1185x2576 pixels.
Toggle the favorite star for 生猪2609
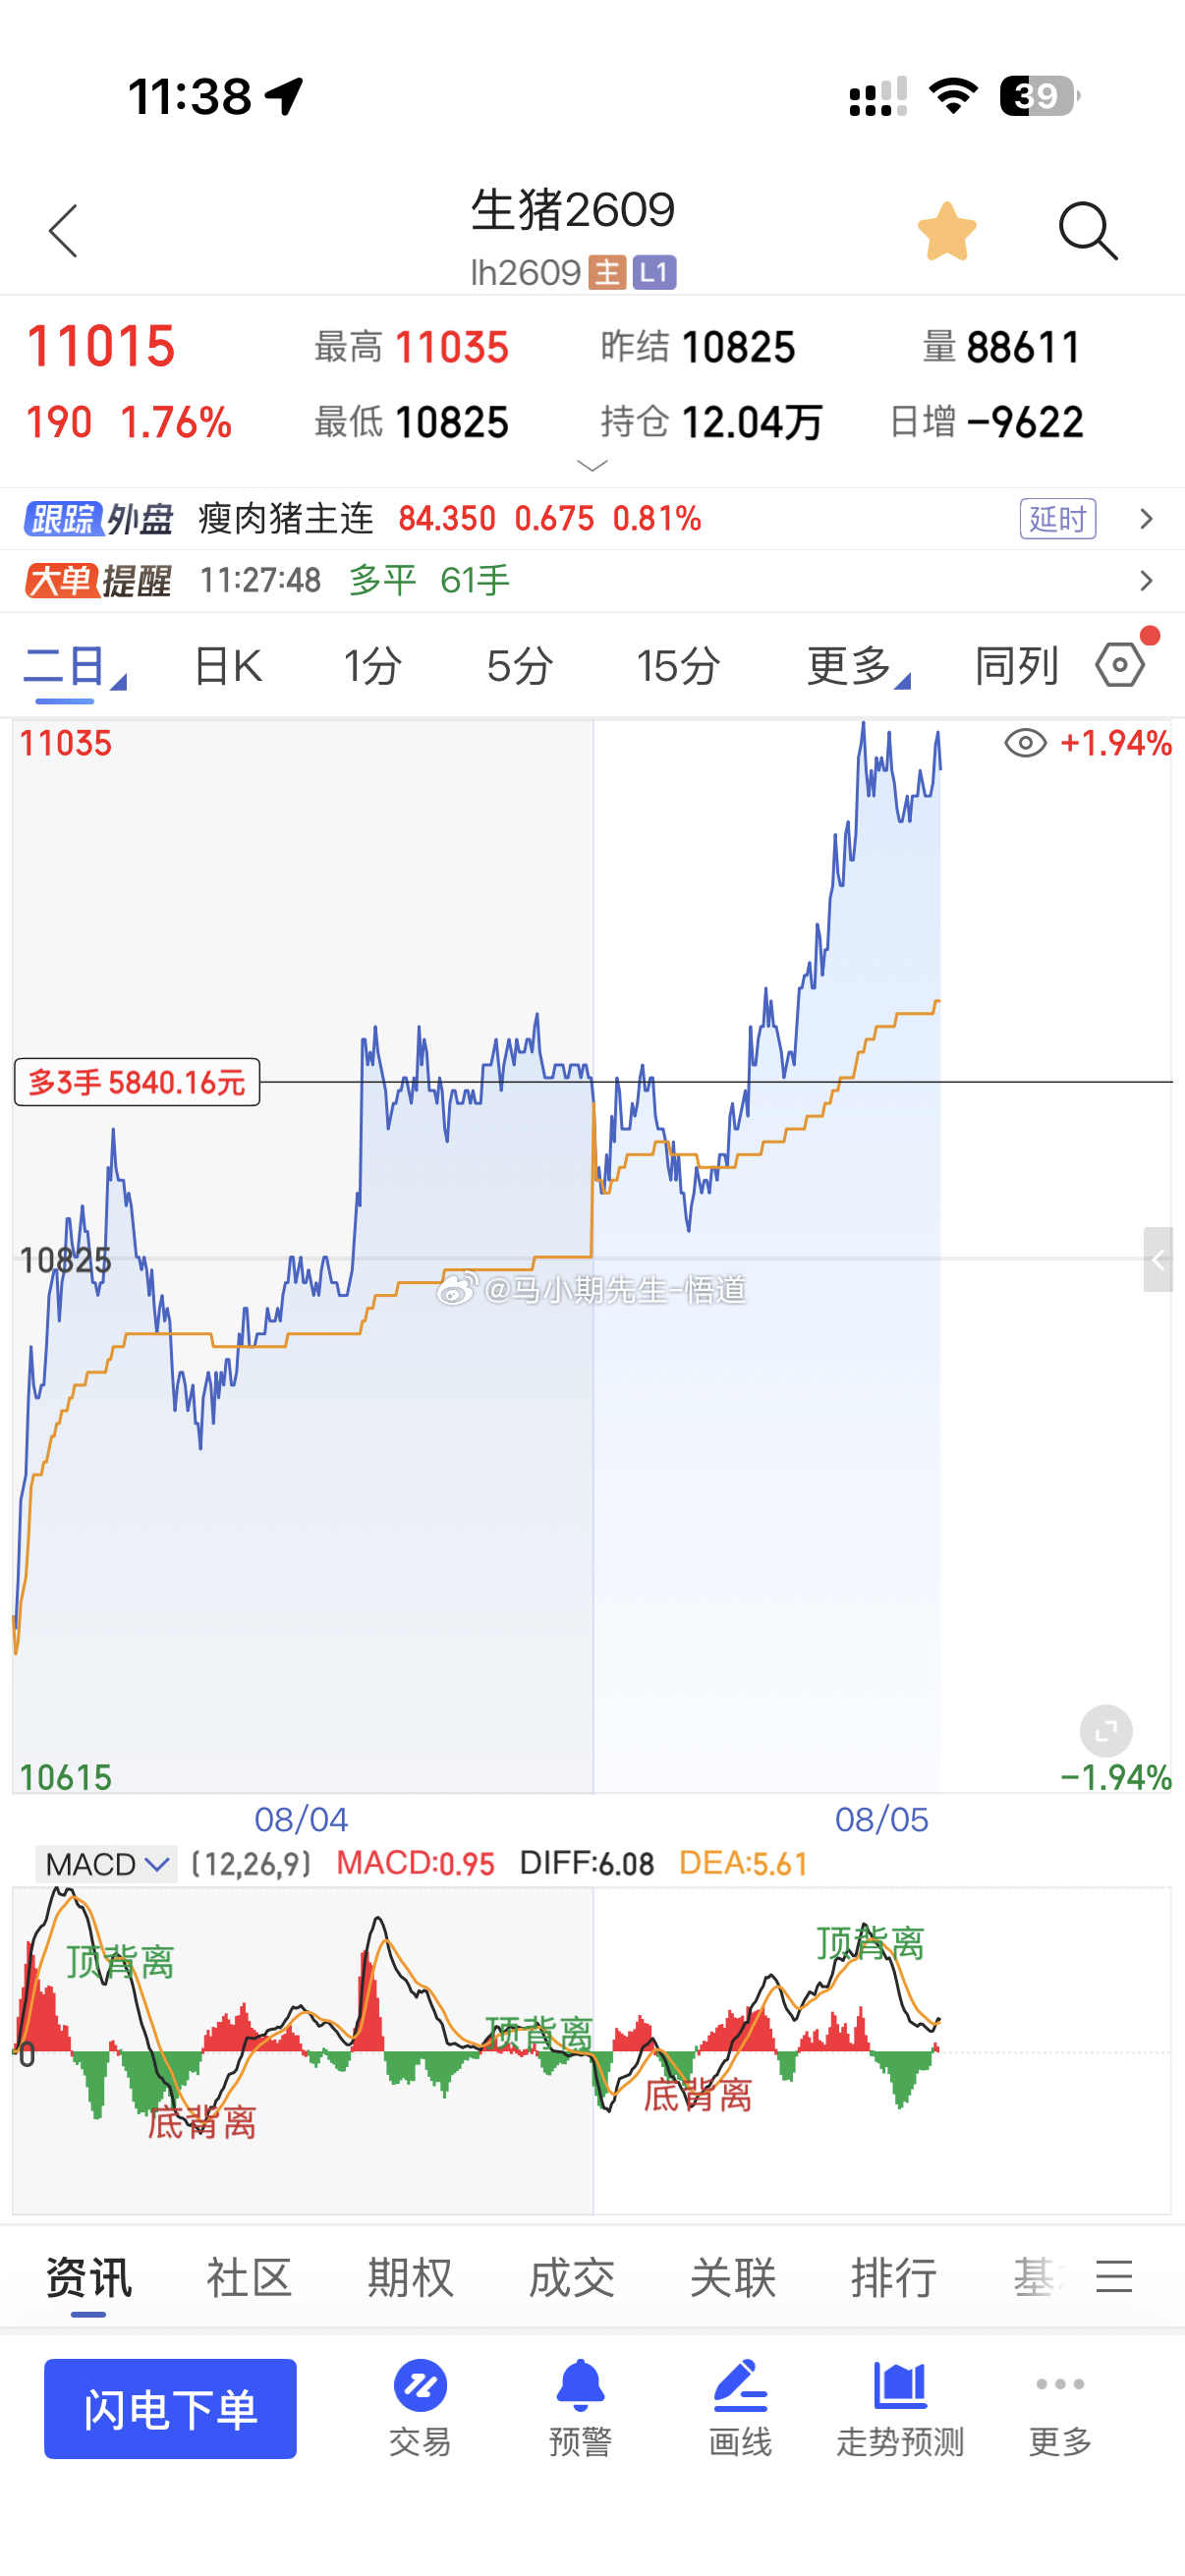click(947, 231)
